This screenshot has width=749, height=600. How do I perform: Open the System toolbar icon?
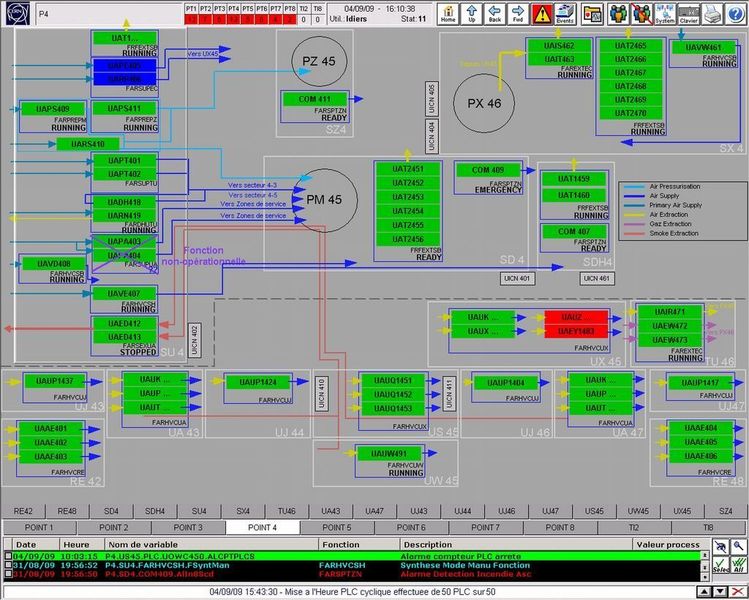pos(666,13)
